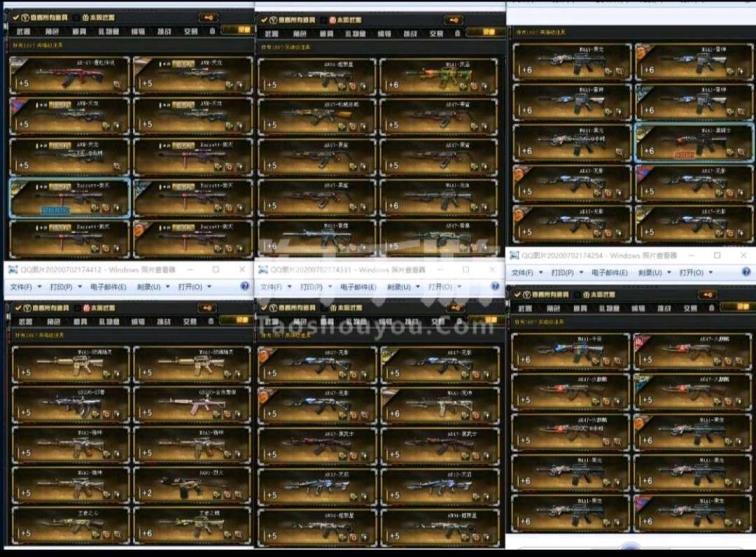Select the pink rifle card in bottom-left panel

pyautogui.click(x=192, y=404)
